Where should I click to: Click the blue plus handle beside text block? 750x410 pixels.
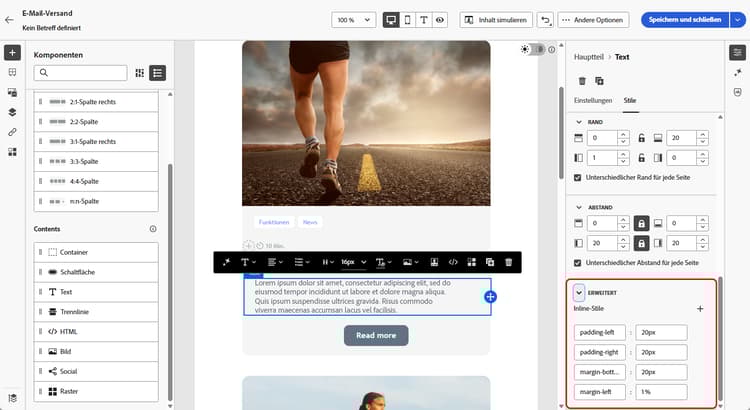(490, 297)
